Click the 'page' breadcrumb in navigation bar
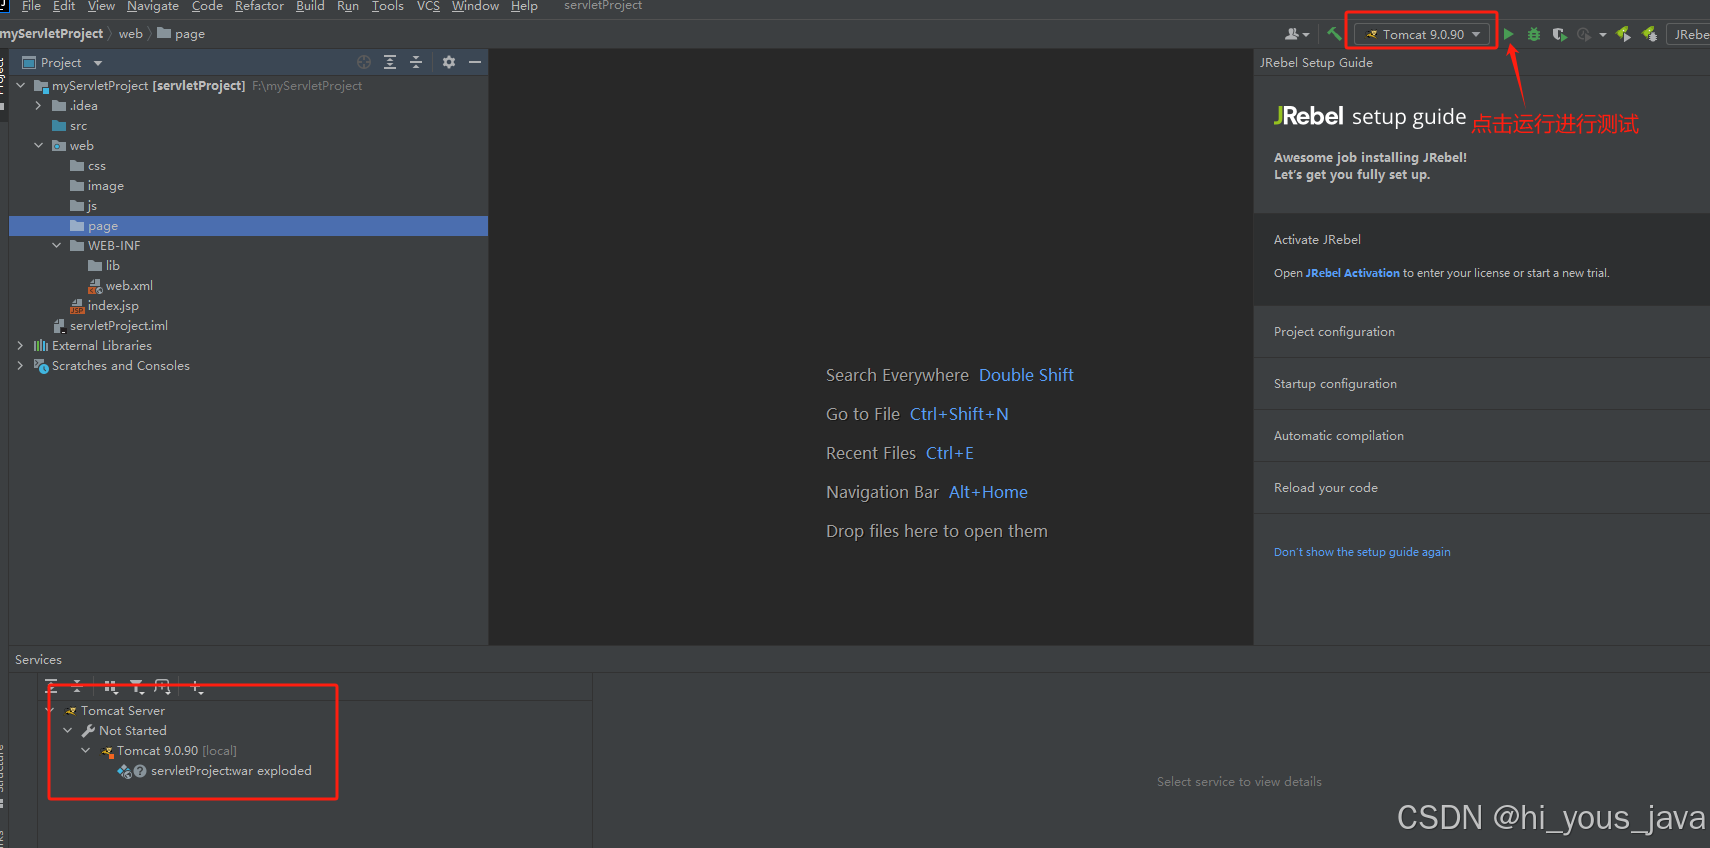Screen dimensions: 1710x848 click(181, 34)
